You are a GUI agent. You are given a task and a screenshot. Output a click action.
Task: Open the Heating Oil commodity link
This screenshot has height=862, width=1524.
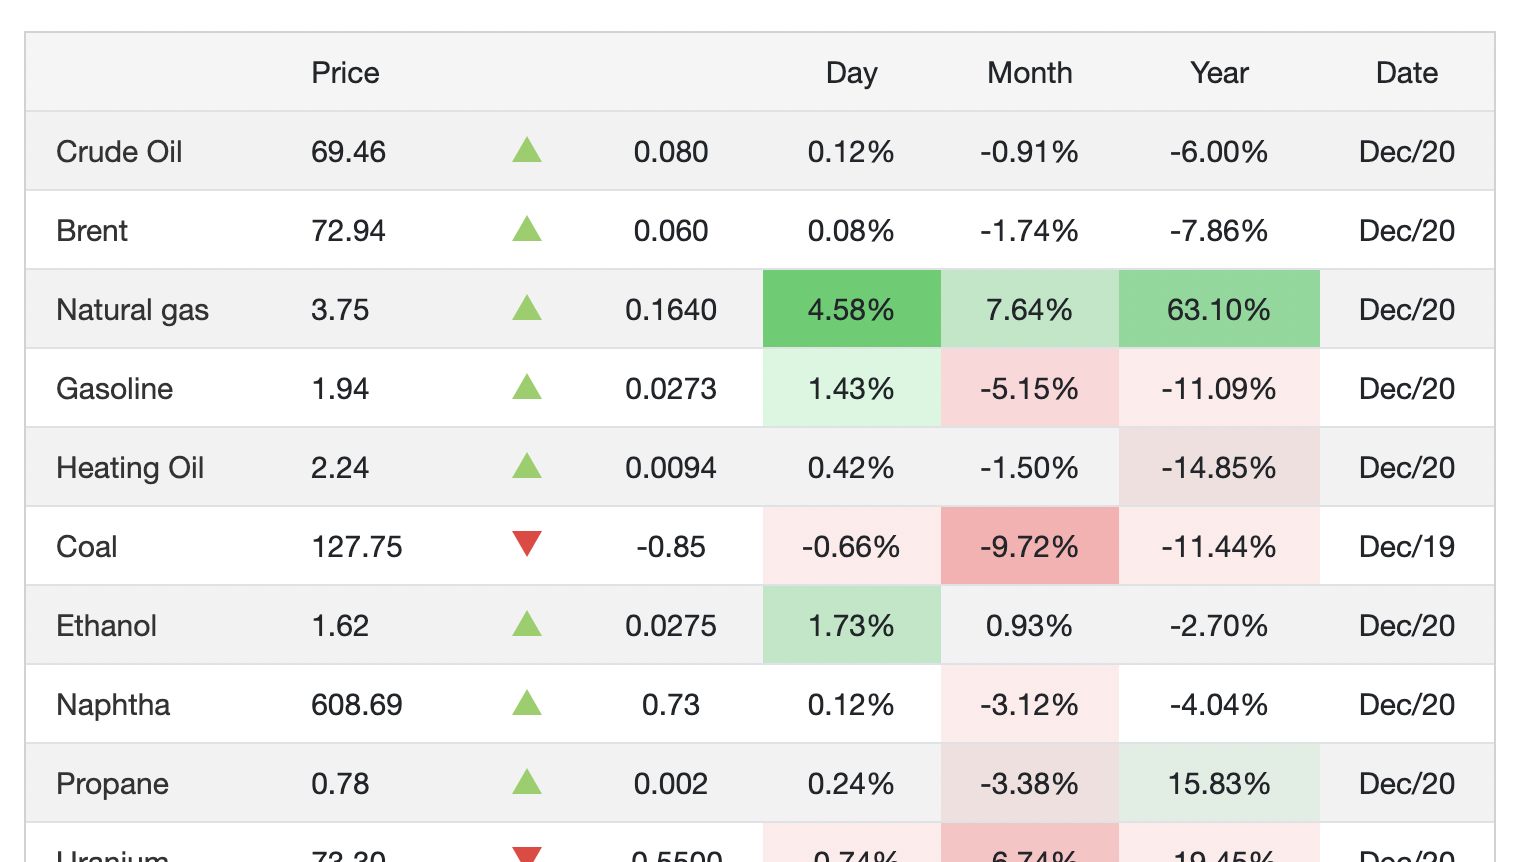(130, 468)
